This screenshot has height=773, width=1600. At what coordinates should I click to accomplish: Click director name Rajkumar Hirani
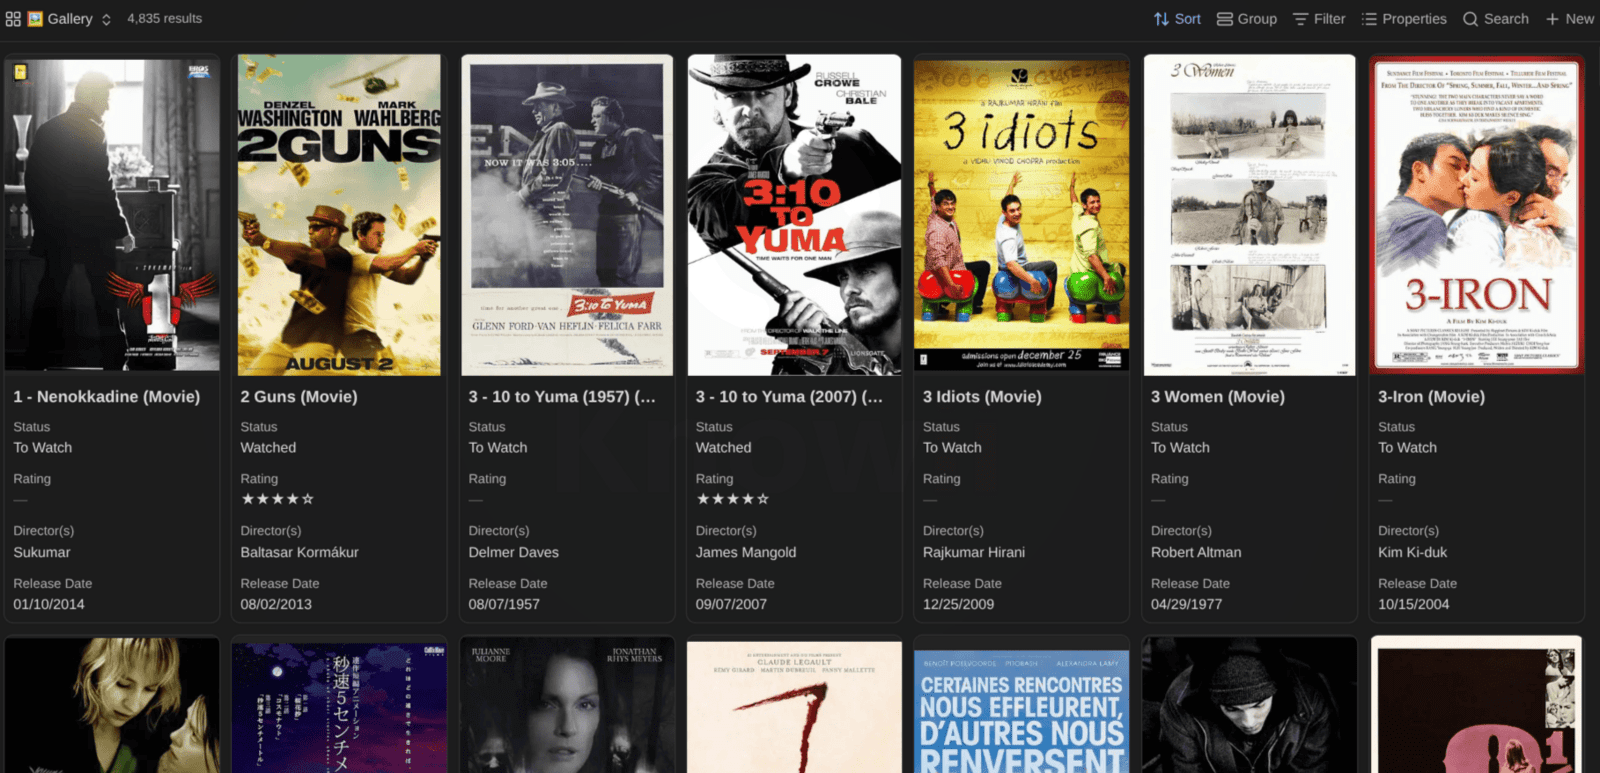(x=974, y=552)
